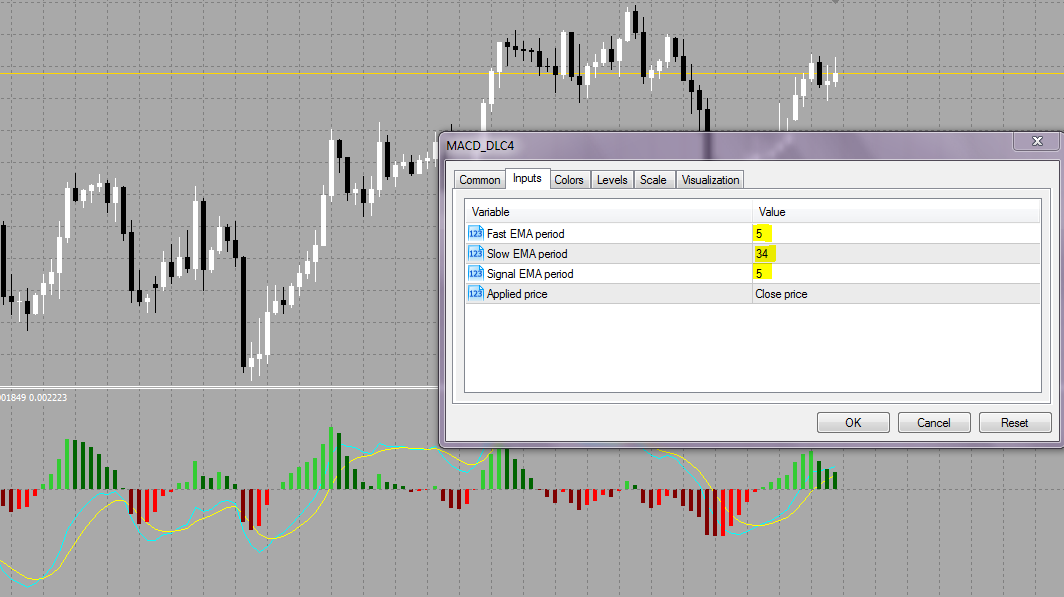Click the 123 icon beside Slow EMA period
The image size is (1064, 597).
coord(474,253)
